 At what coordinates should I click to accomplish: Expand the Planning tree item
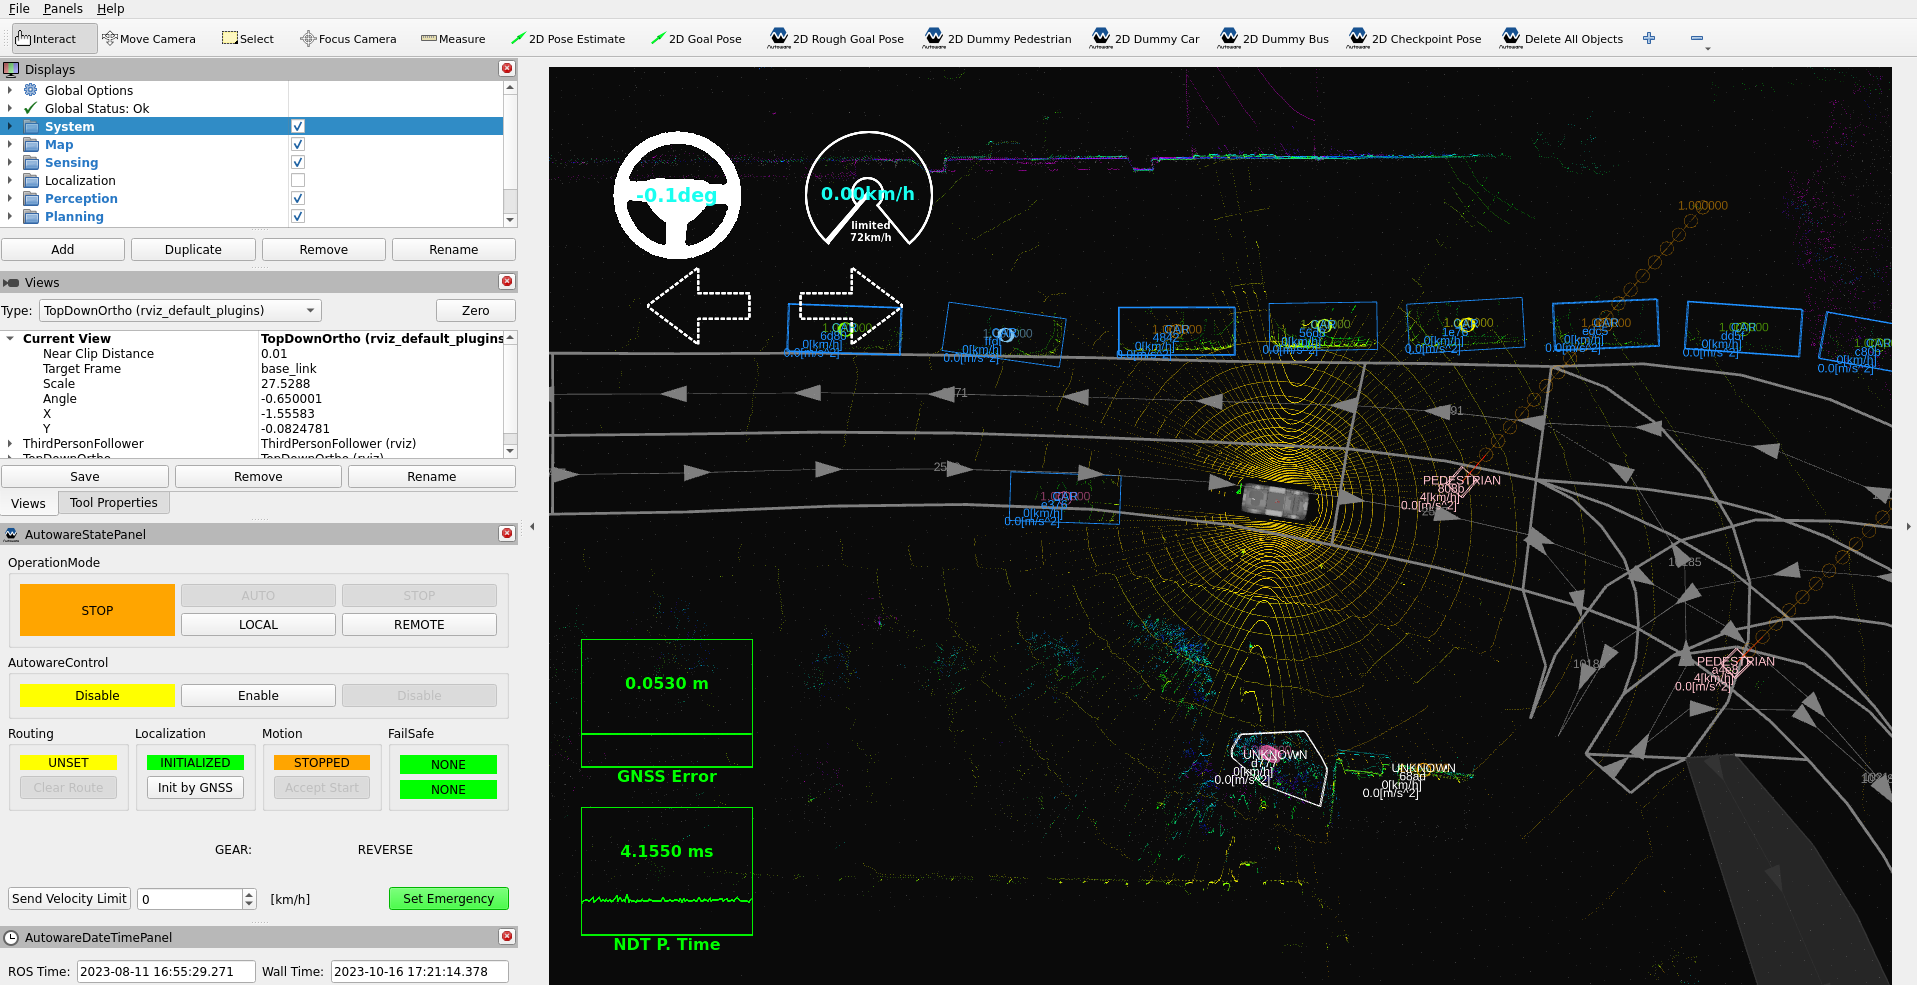10,217
